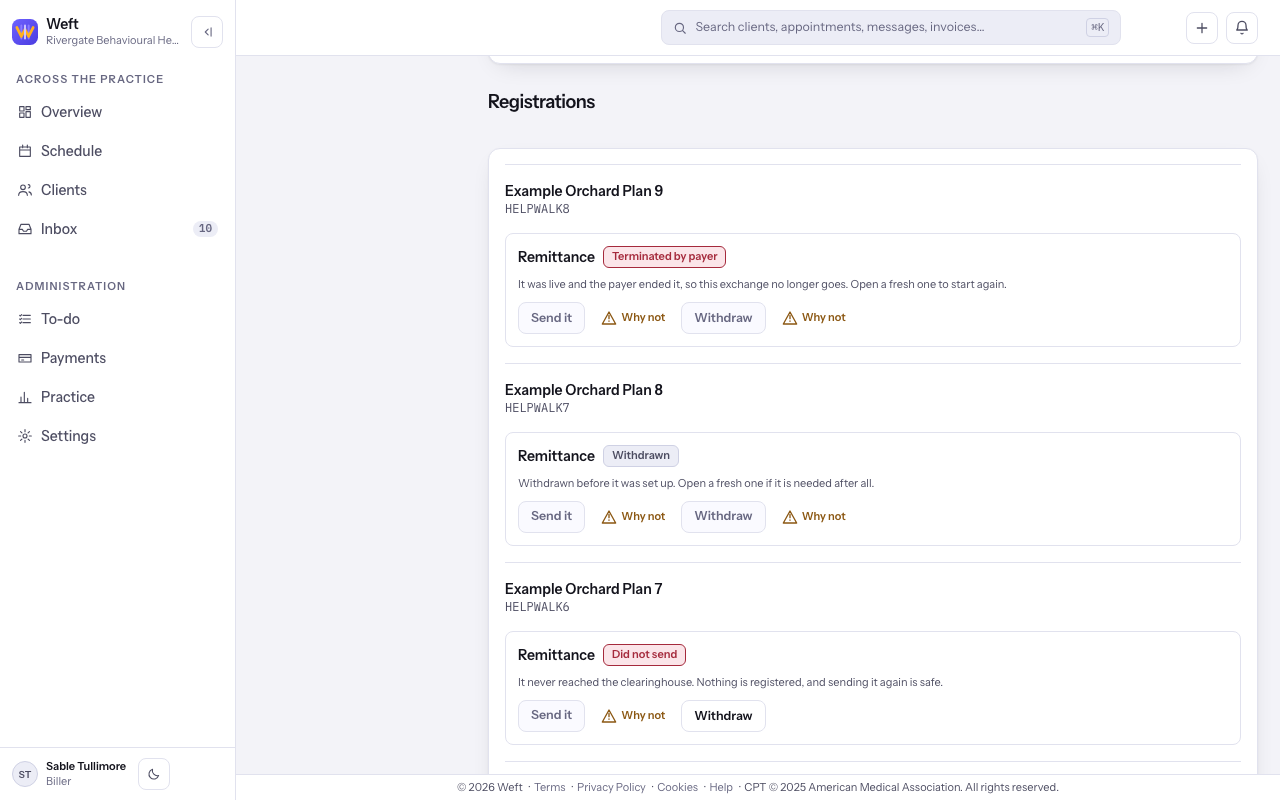Click Withdraw for Example Orchard Plan 9
Screen dimensions: 1280x800
pyautogui.click(x=723, y=318)
